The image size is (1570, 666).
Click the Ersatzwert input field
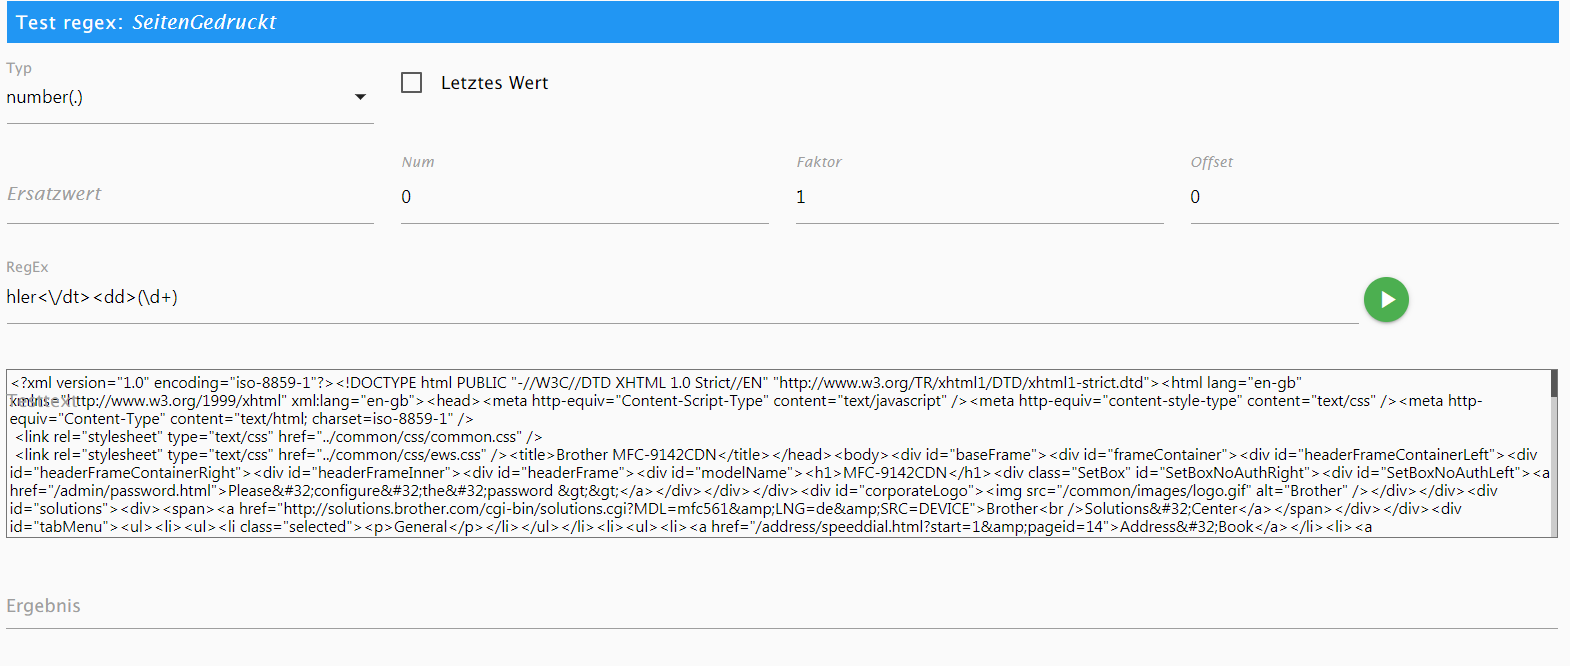pyautogui.click(x=190, y=195)
